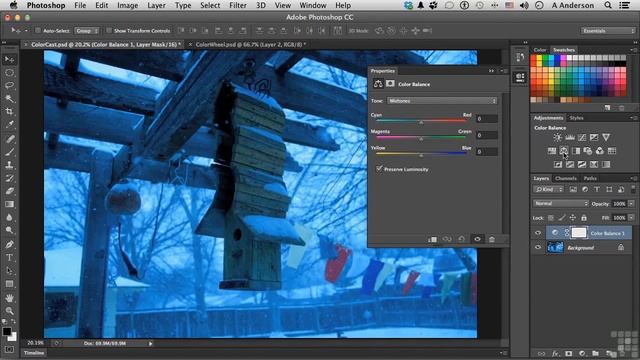Select the Clone Stamp tool
640x360 pixels.
pos(9,165)
